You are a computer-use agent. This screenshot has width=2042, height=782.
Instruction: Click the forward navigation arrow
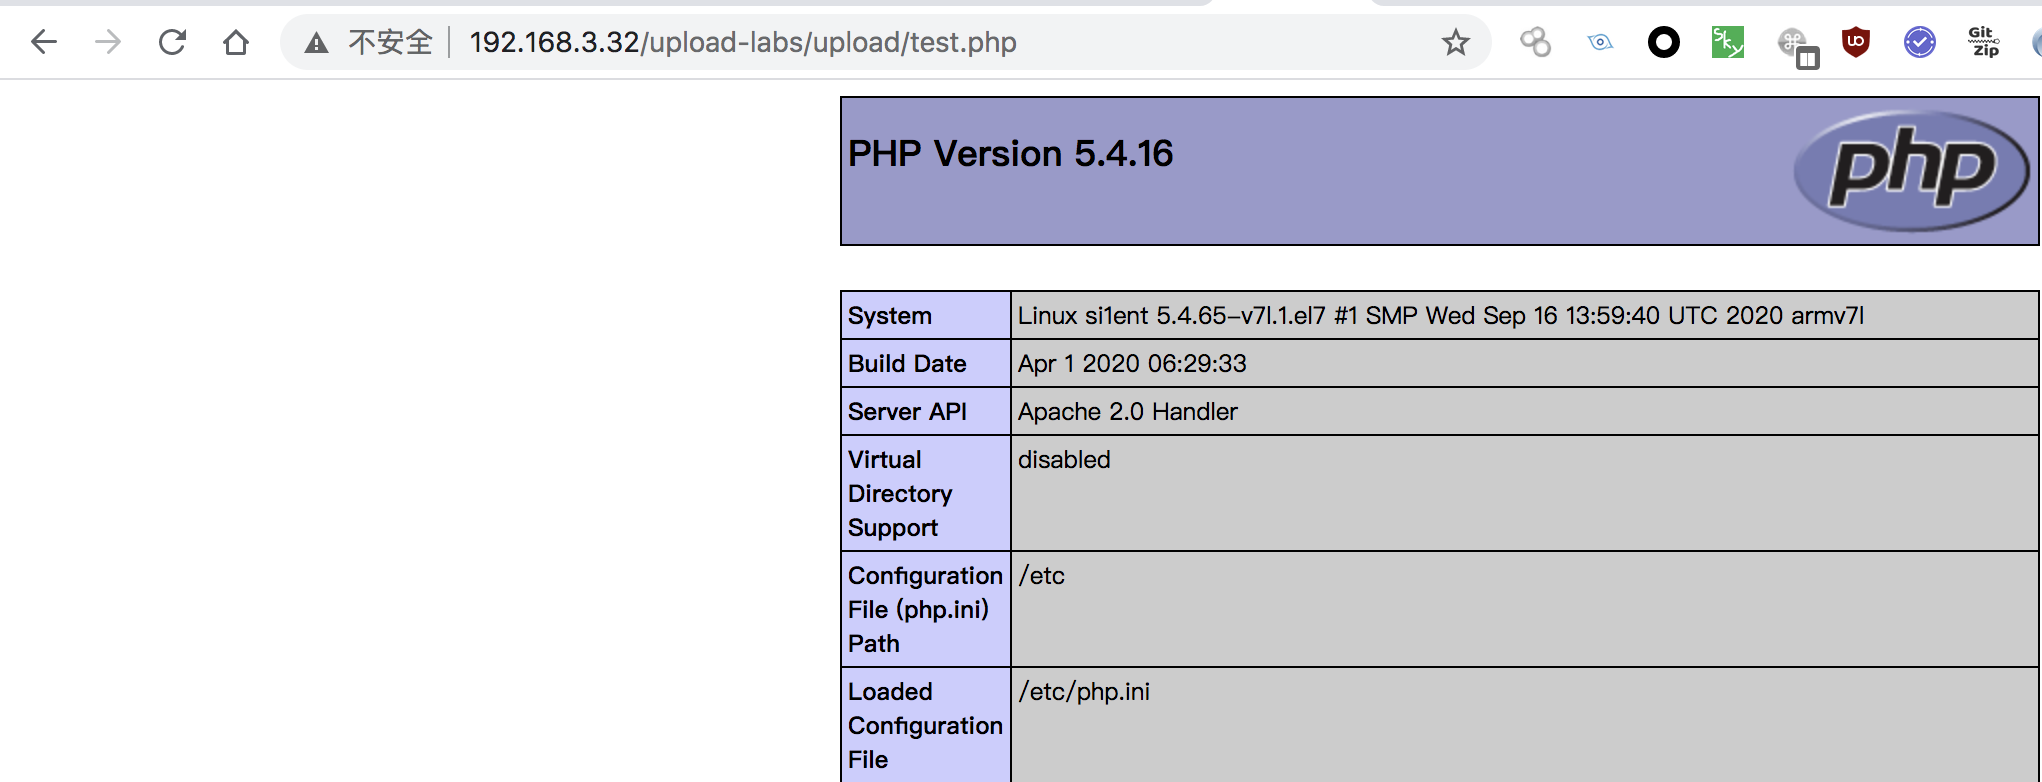pos(108,42)
